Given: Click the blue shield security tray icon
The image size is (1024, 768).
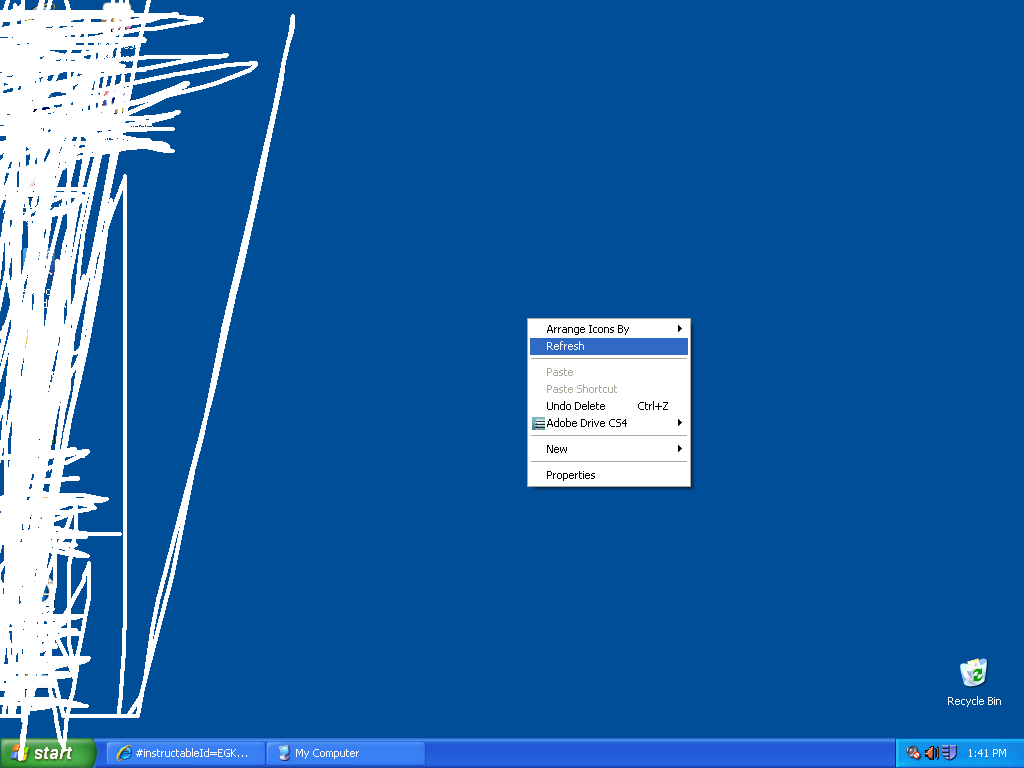Looking at the screenshot, I should pyautogui.click(x=949, y=753).
